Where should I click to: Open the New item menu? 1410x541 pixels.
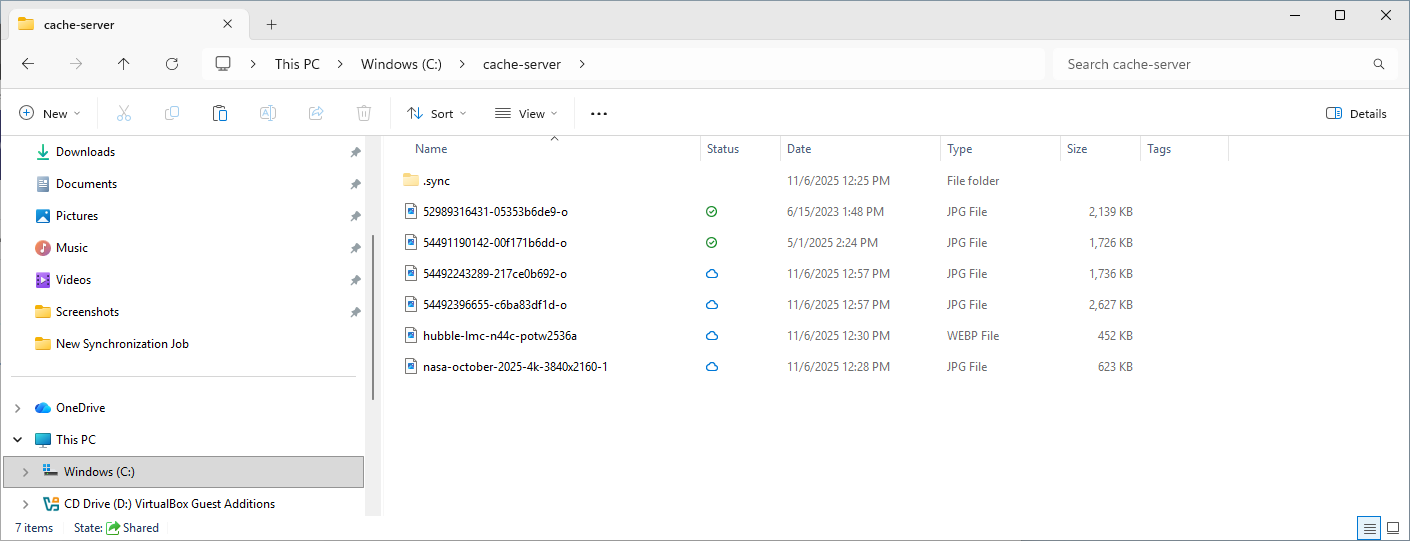pyautogui.click(x=50, y=114)
